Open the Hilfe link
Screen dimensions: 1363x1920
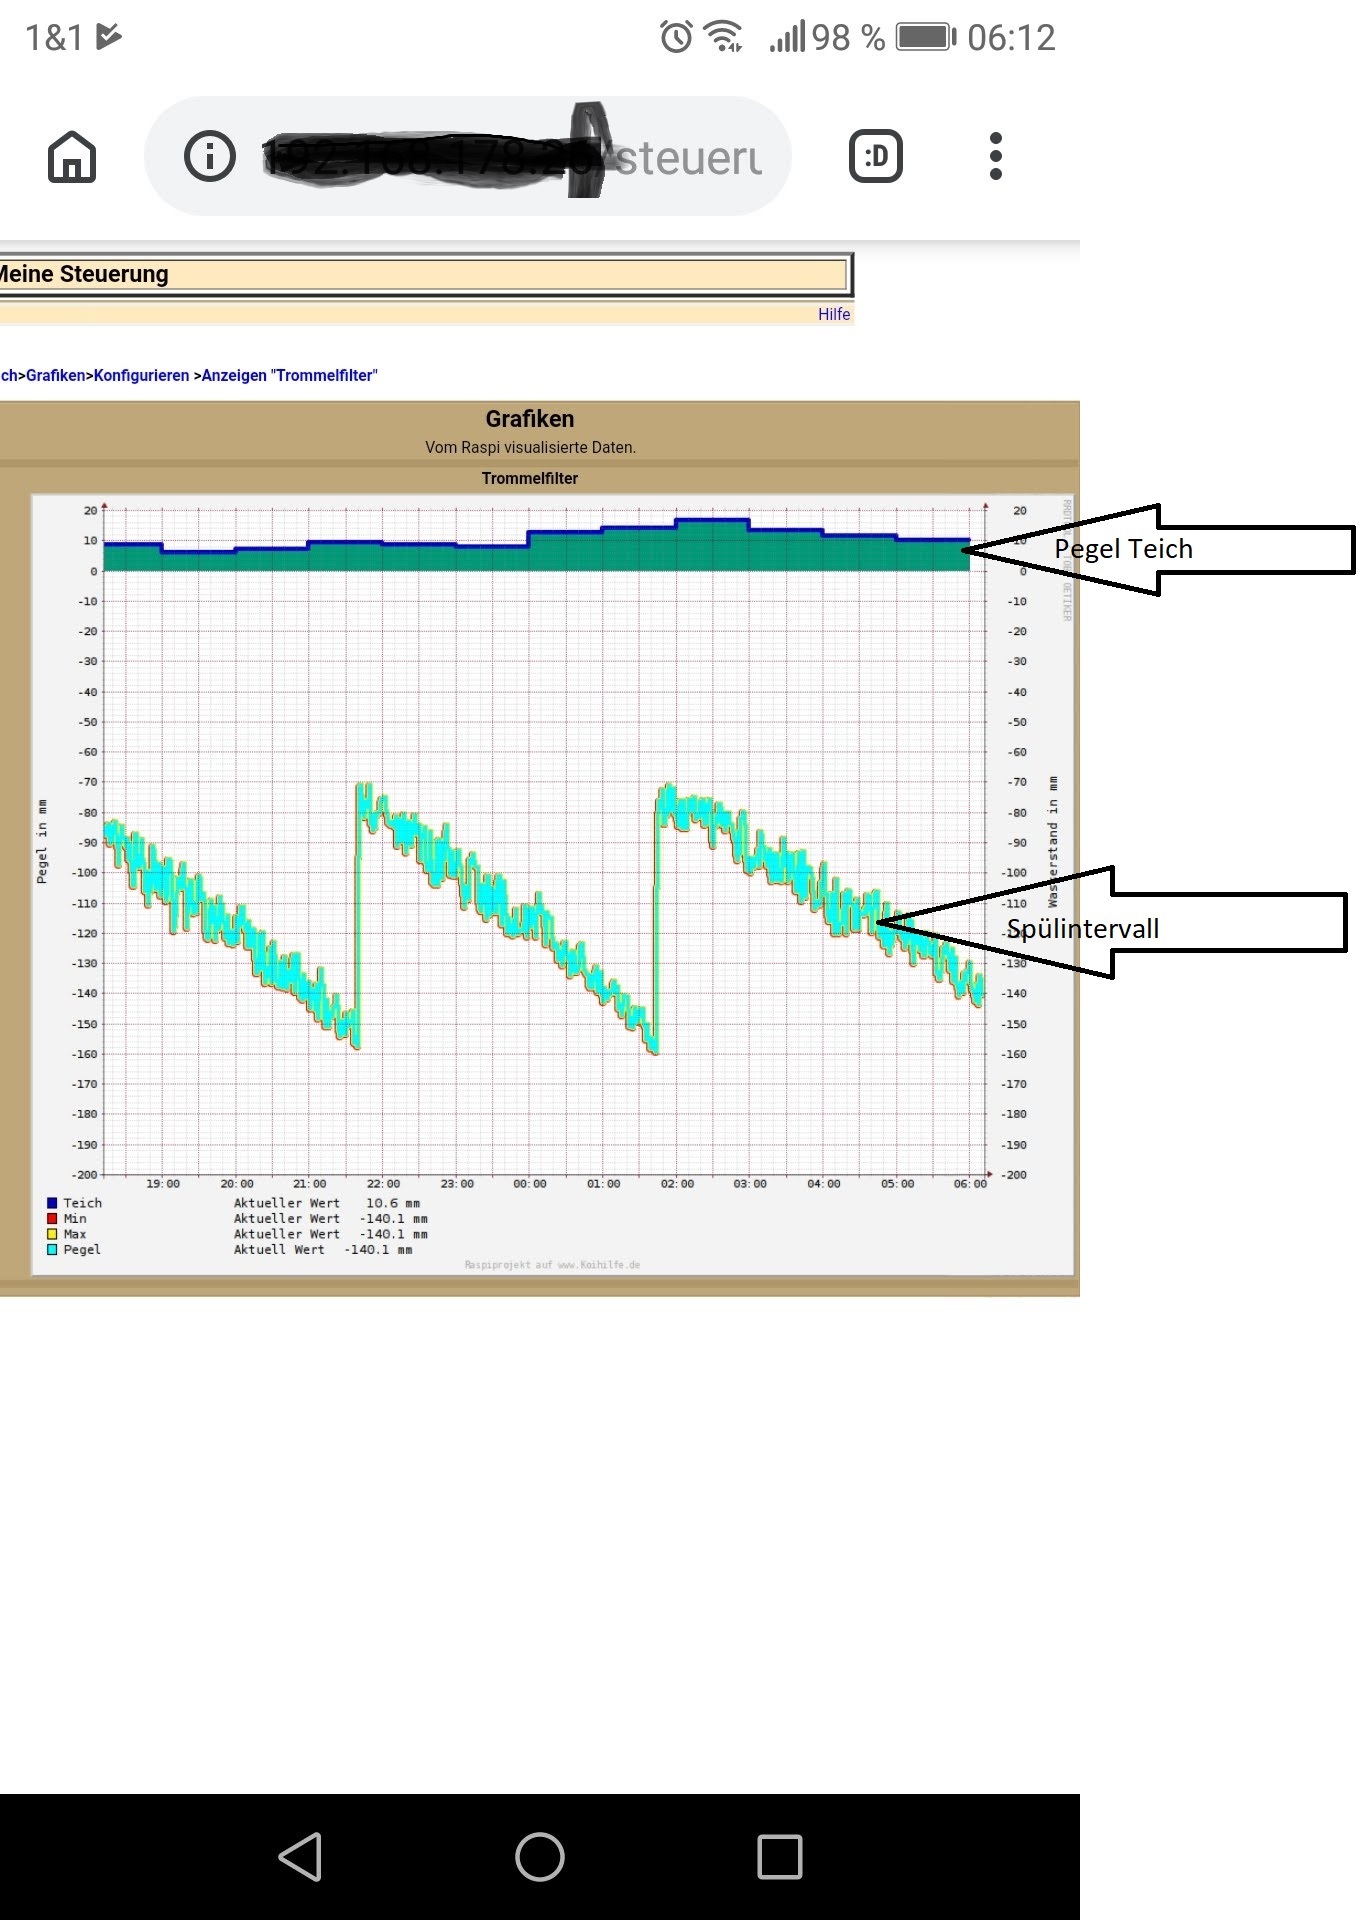pos(834,314)
